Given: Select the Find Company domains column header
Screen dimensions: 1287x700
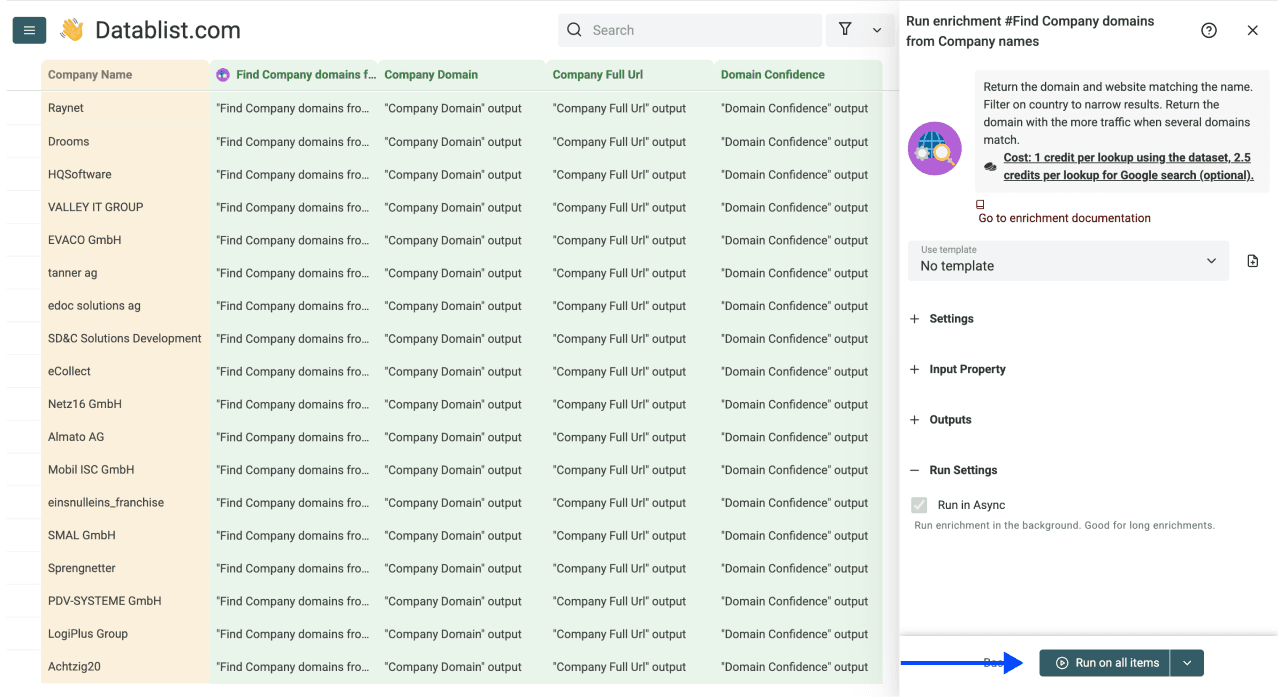Looking at the screenshot, I should point(294,75).
